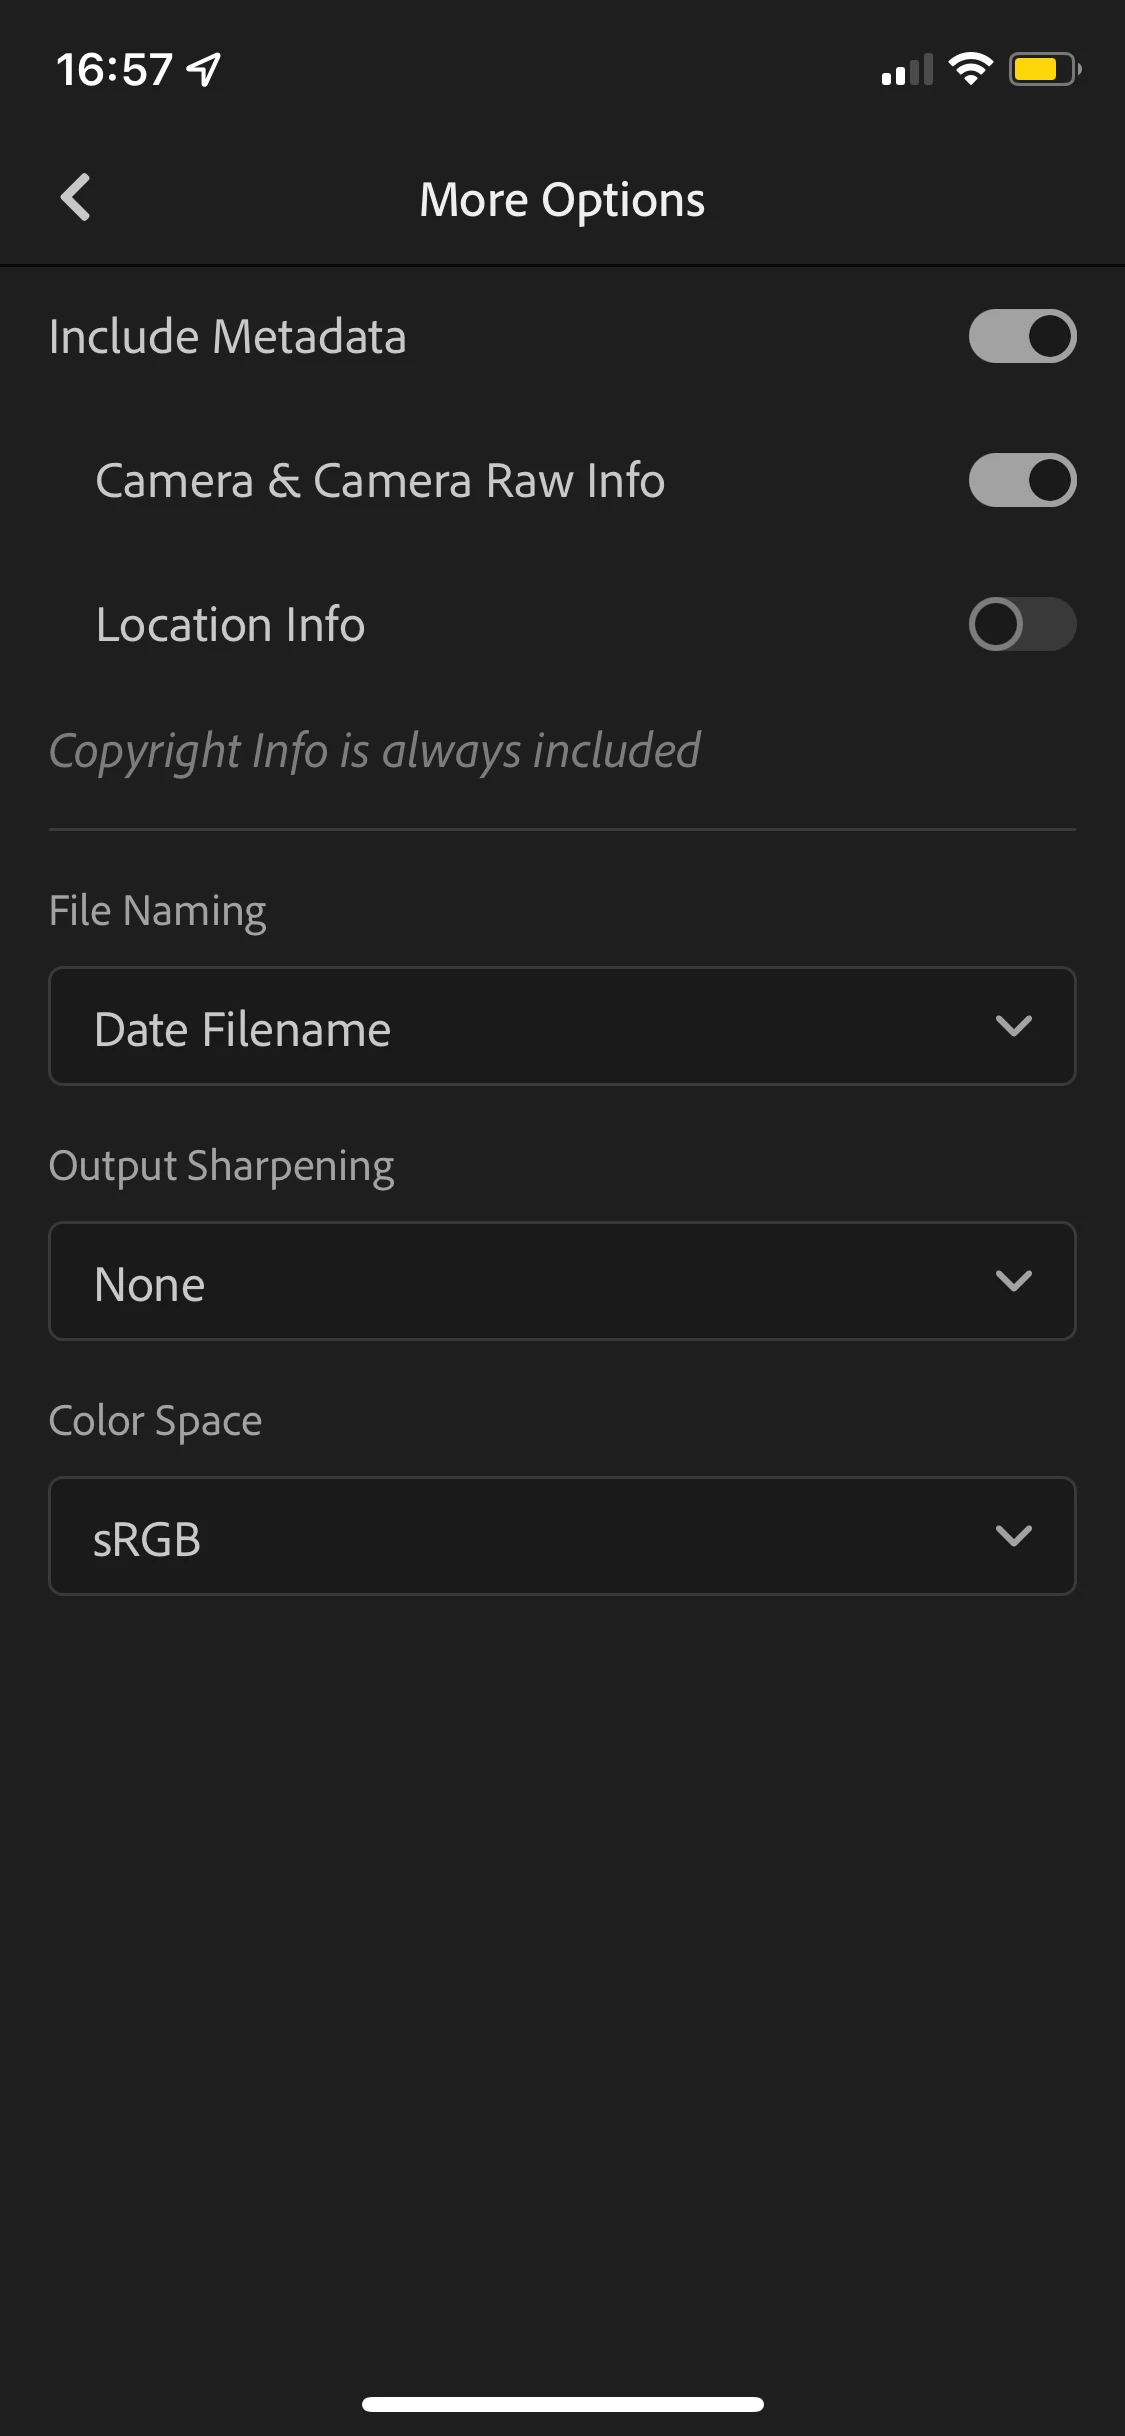Tap the battery indicator icon

1045,69
